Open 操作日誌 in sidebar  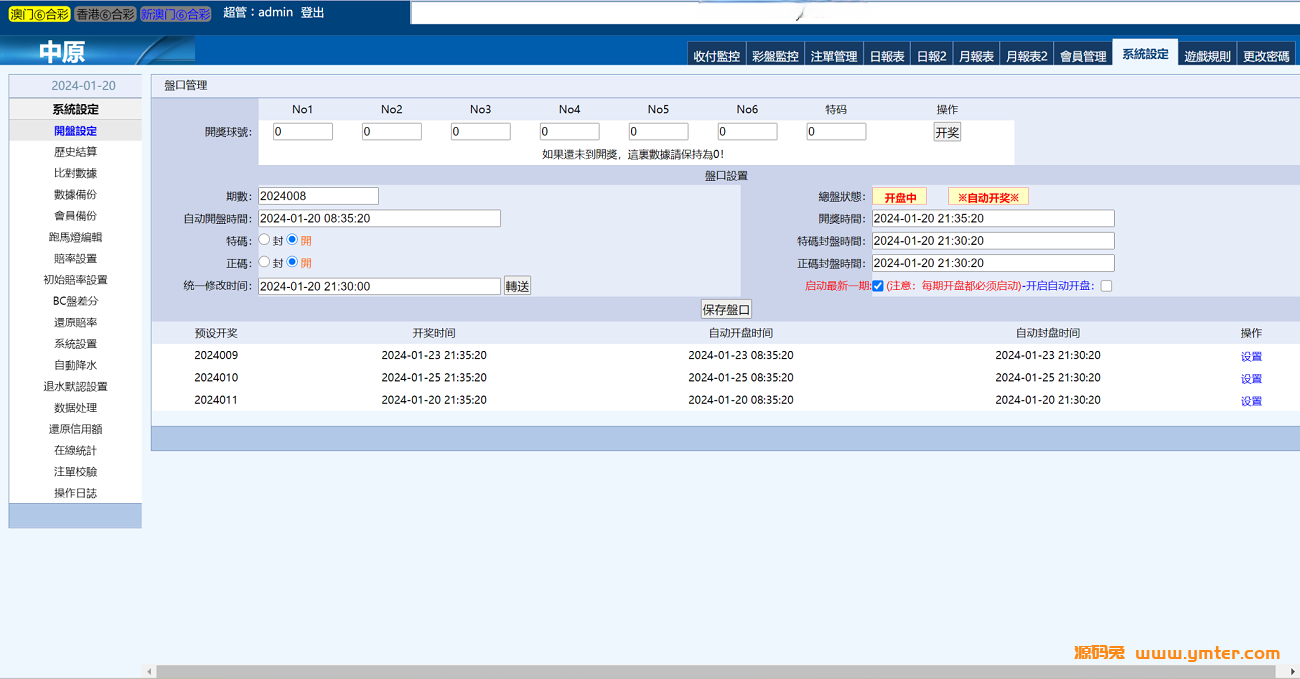(75, 493)
